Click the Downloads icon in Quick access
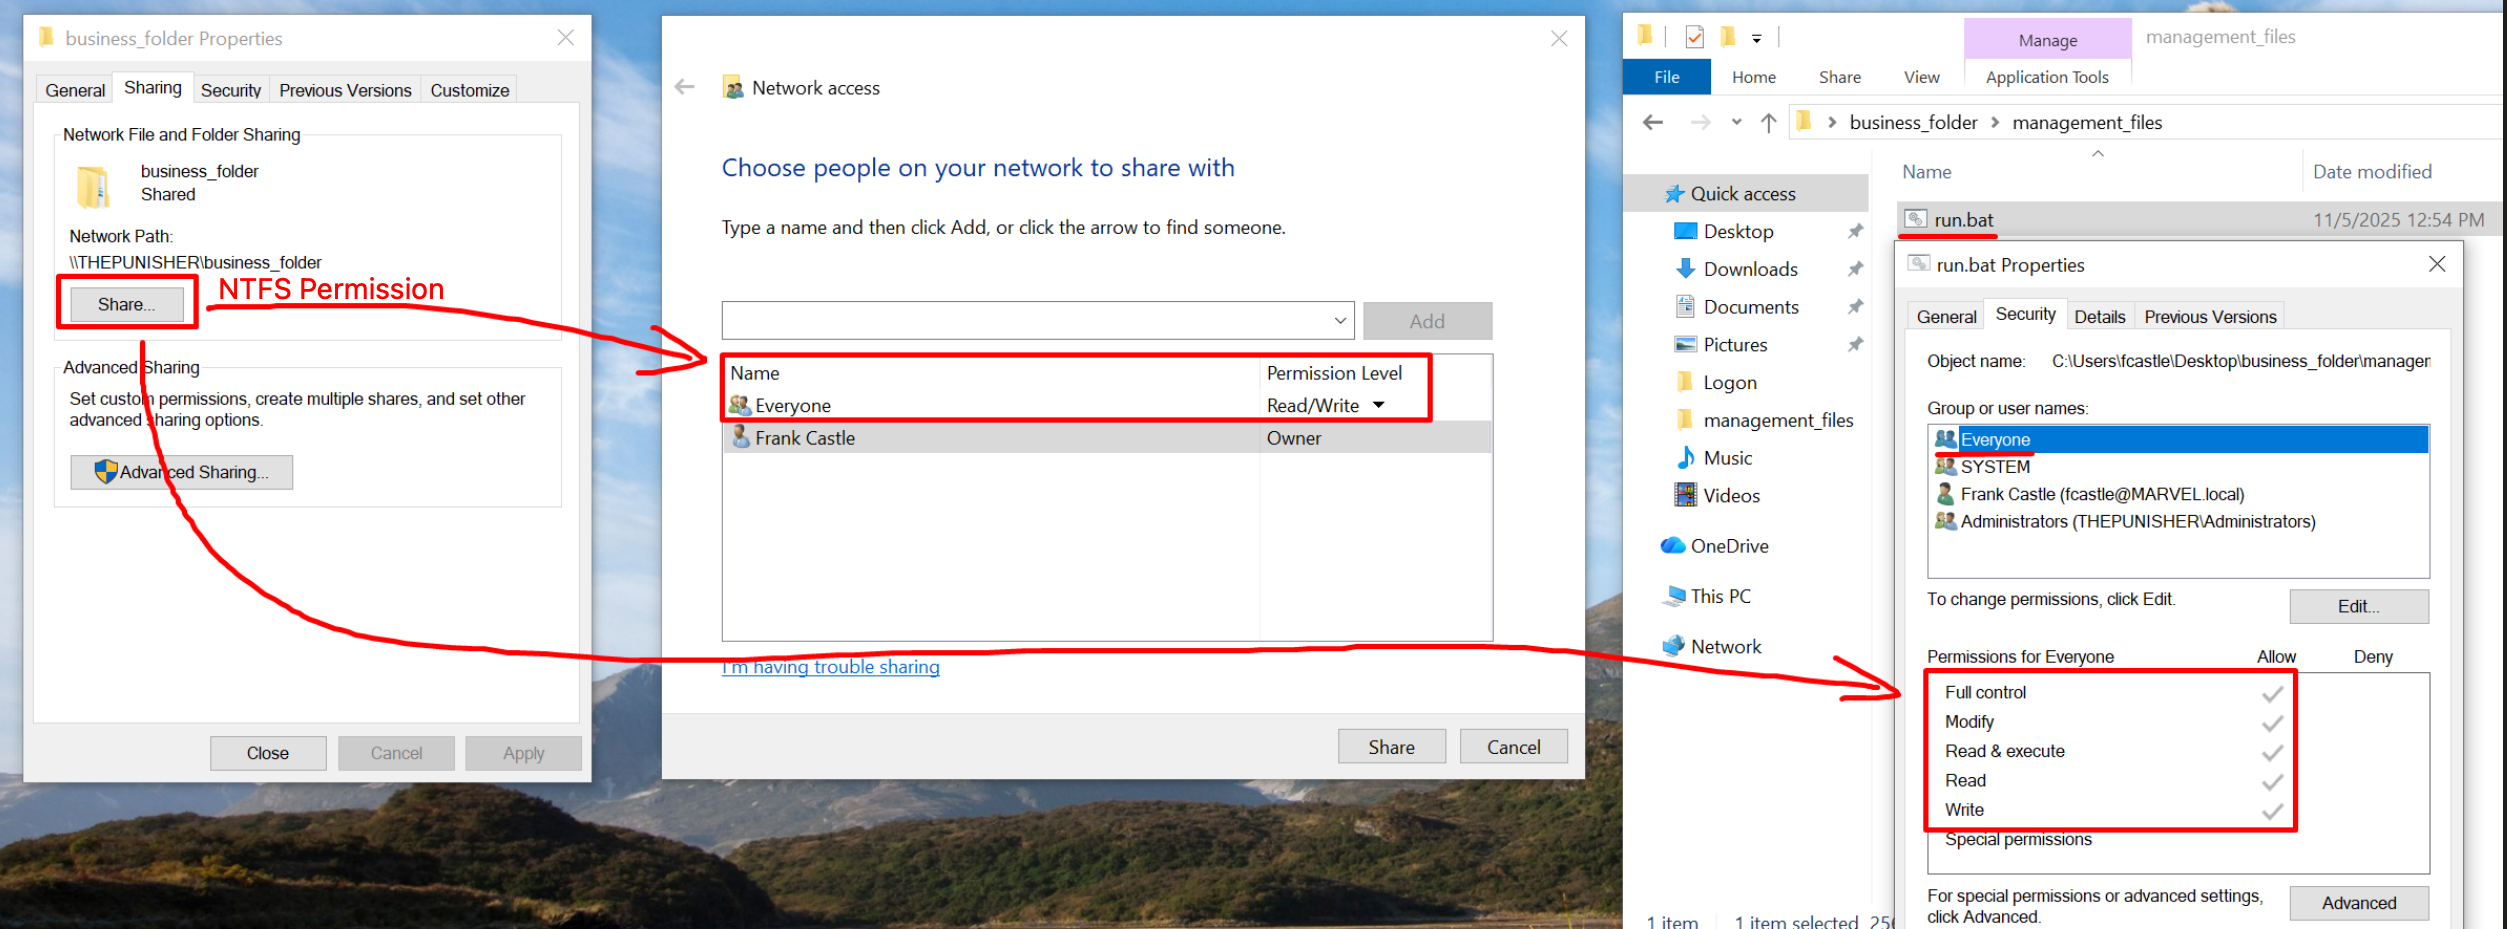The width and height of the screenshot is (2507, 929). [x=1685, y=269]
